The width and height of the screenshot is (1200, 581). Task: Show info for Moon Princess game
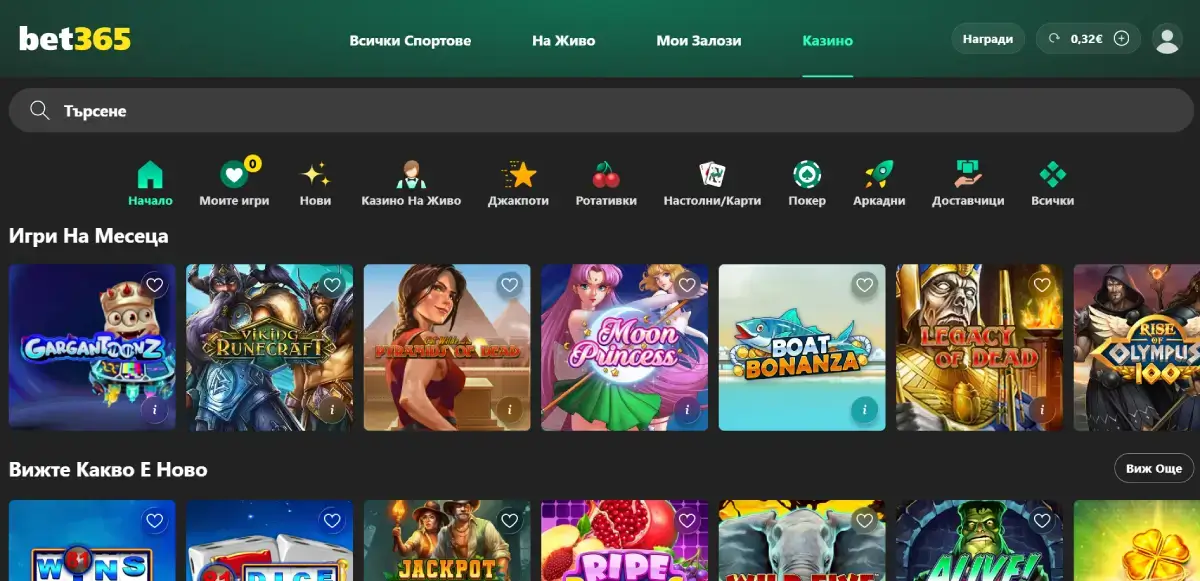coord(686,409)
